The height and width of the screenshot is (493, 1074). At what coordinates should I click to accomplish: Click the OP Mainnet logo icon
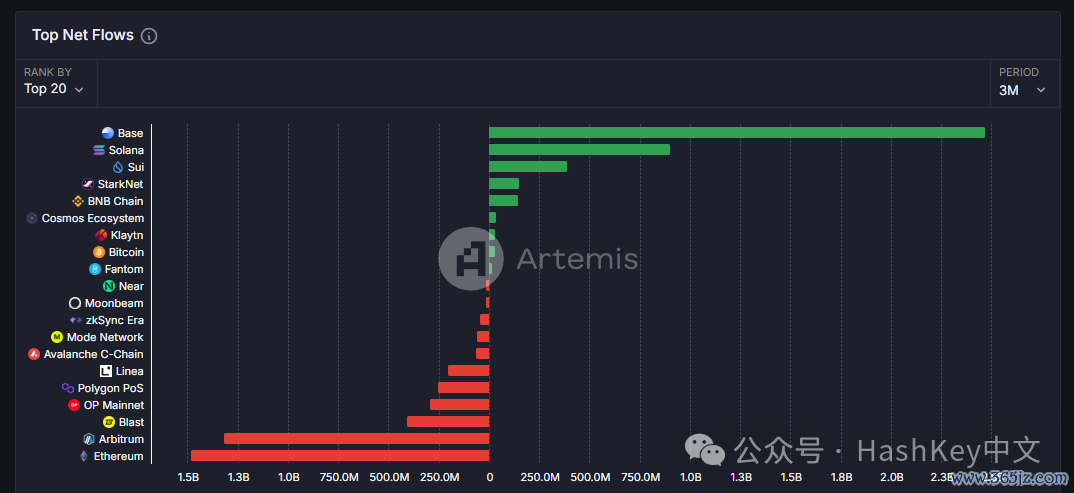tap(74, 405)
